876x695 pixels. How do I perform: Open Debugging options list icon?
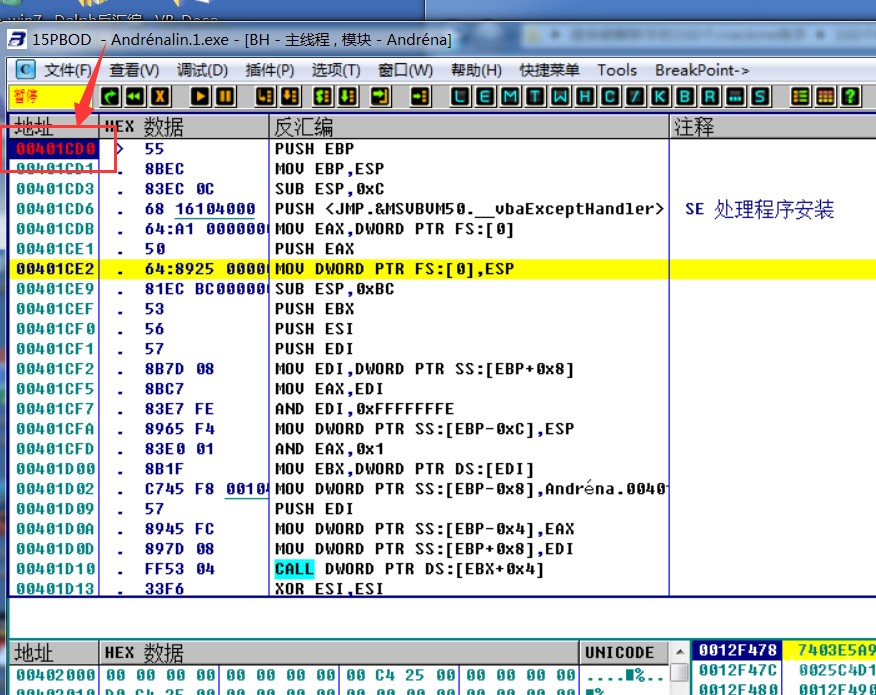pos(800,97)
